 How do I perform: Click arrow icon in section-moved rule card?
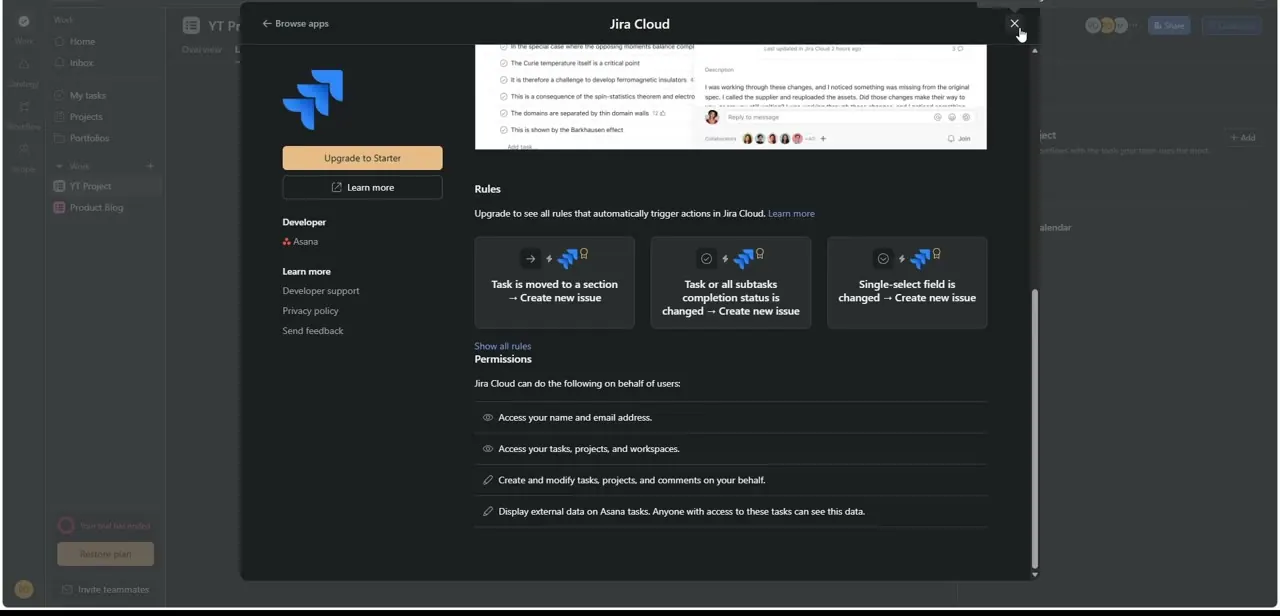pos(531,259)
